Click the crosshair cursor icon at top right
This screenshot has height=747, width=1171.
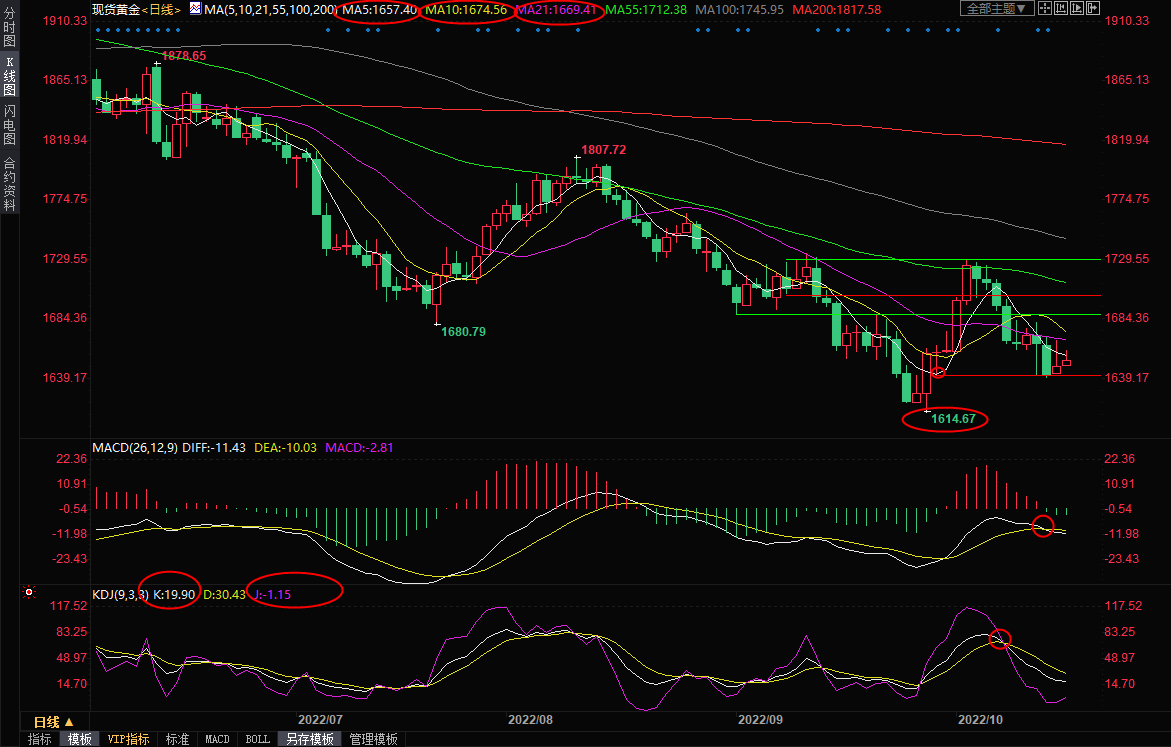point(1045,8)
